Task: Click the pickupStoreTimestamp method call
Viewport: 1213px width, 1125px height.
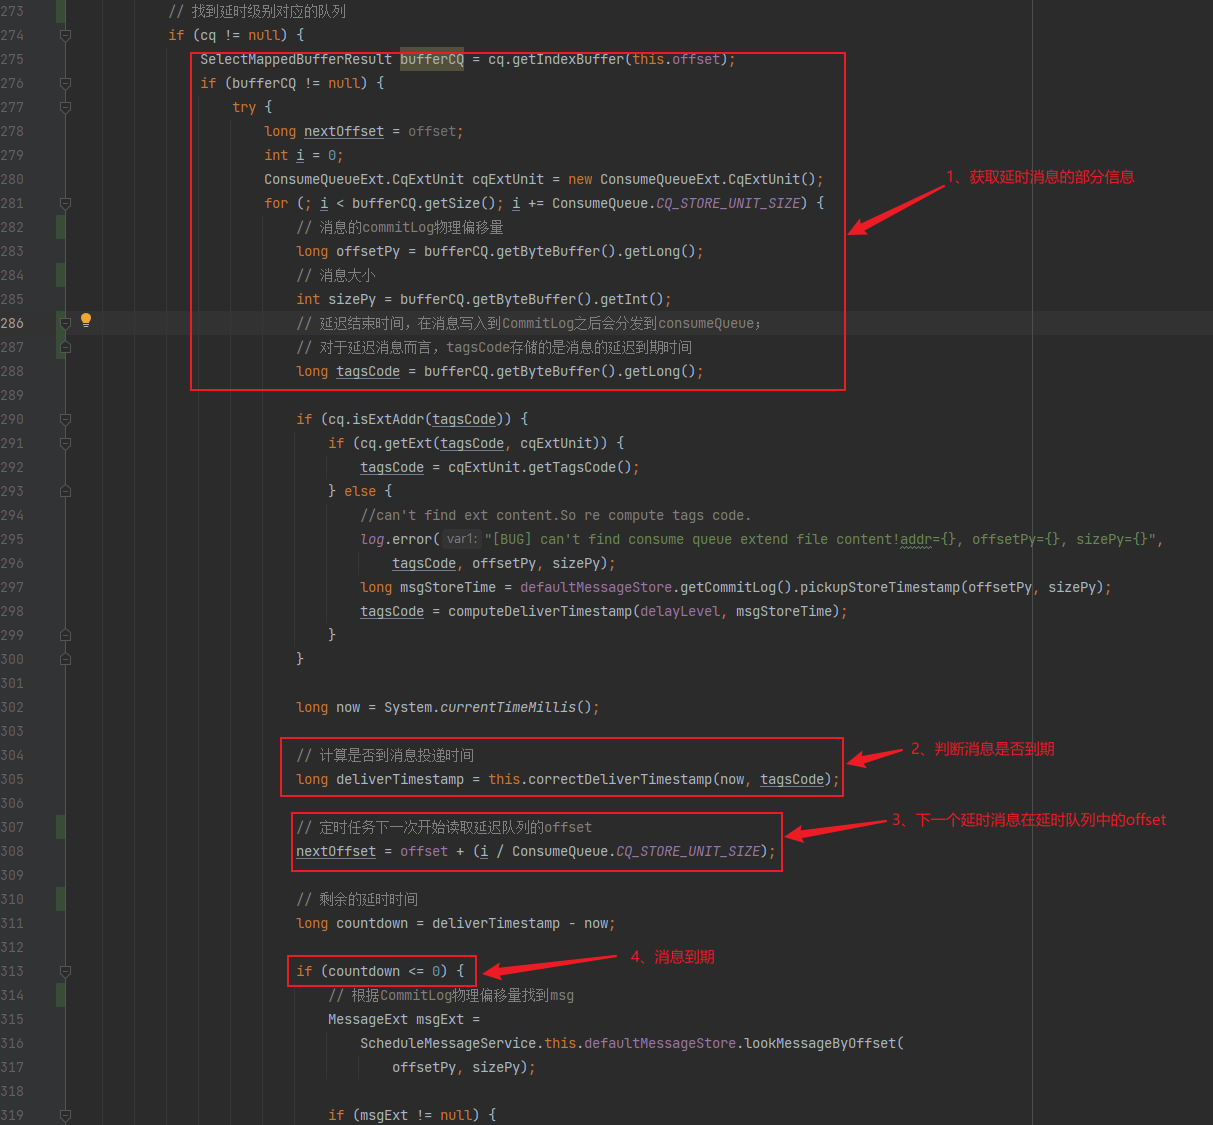Action: 880,587
